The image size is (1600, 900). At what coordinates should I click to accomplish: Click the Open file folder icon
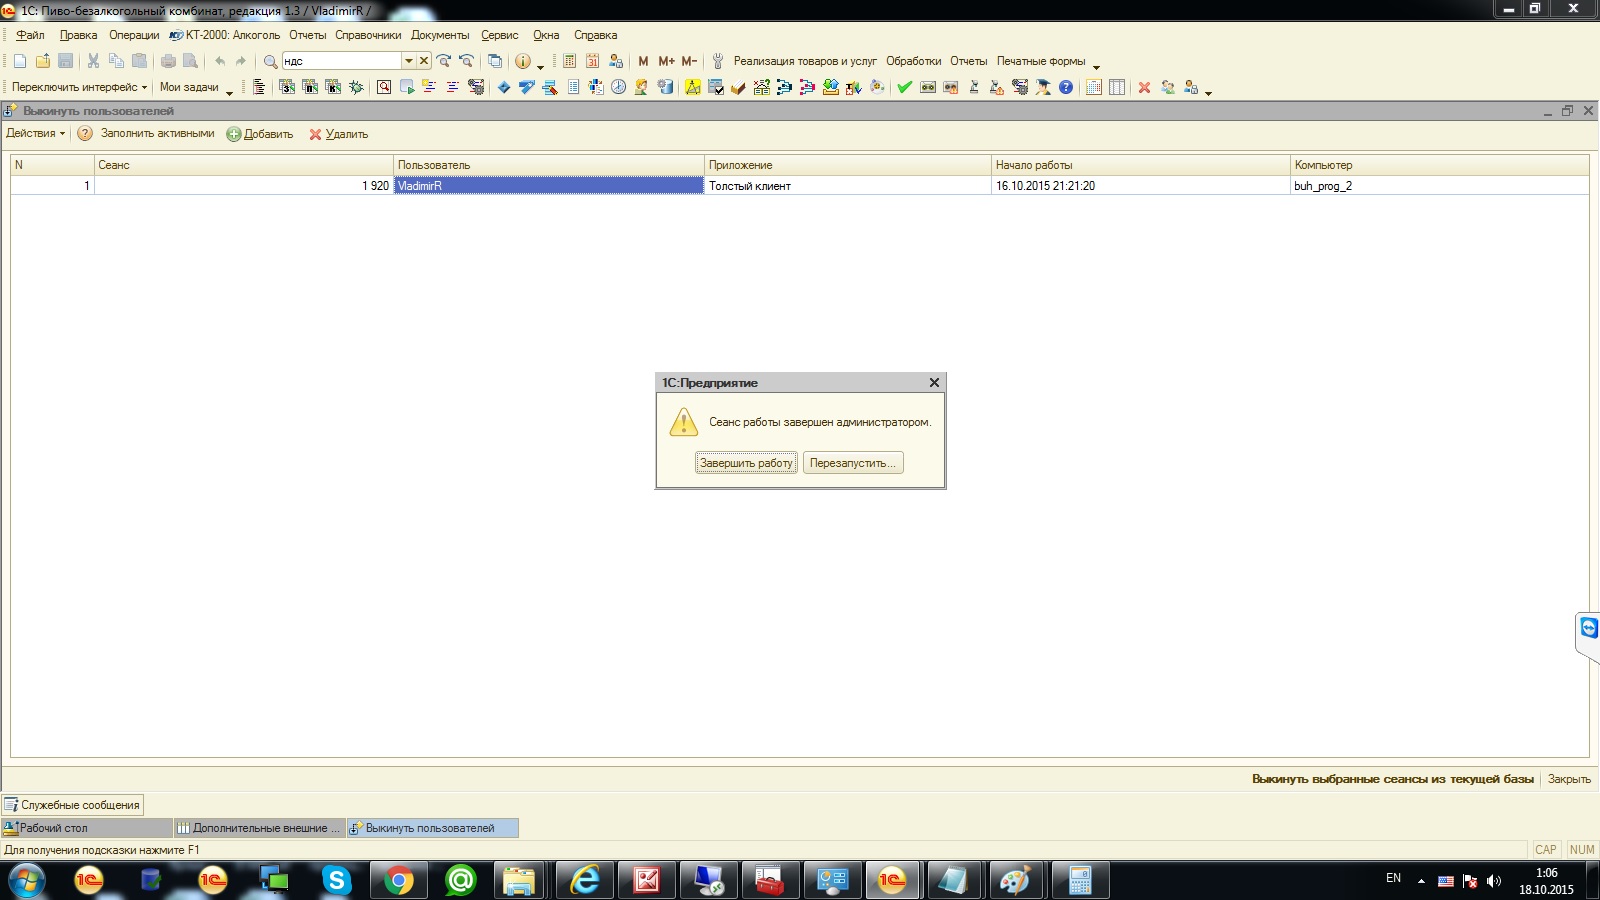click(x=43, y=61)
